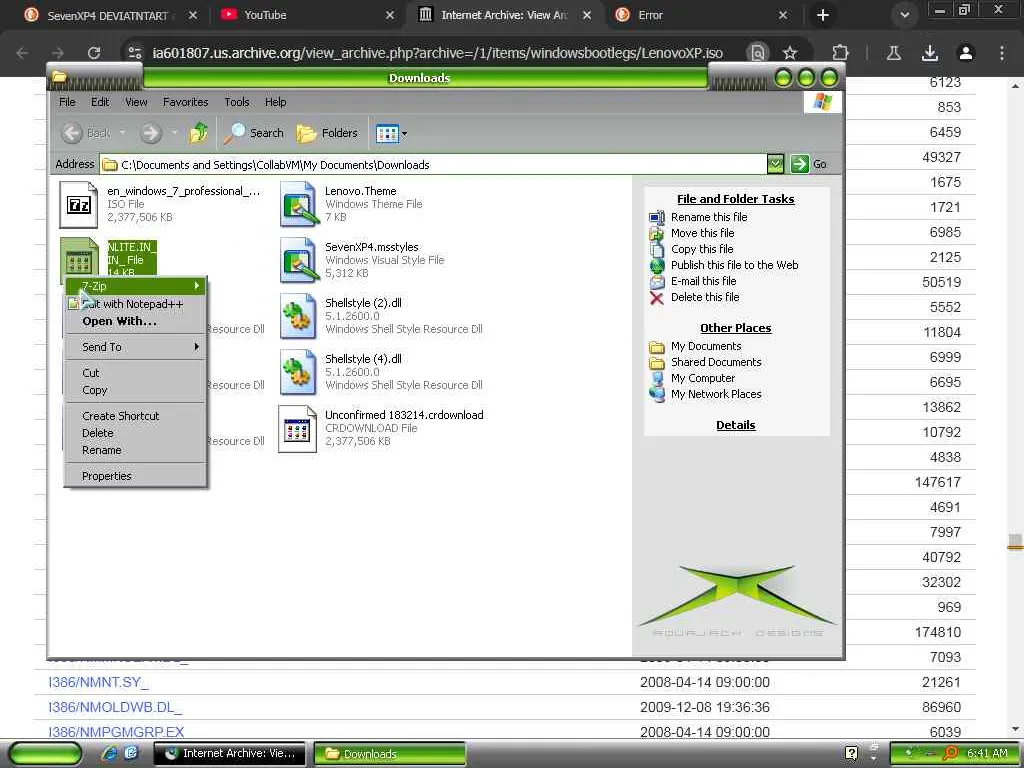This screenshot has width=1024, height=768.
Task: Click the Explorer Forward arrow button
Action: pos(150,133)
